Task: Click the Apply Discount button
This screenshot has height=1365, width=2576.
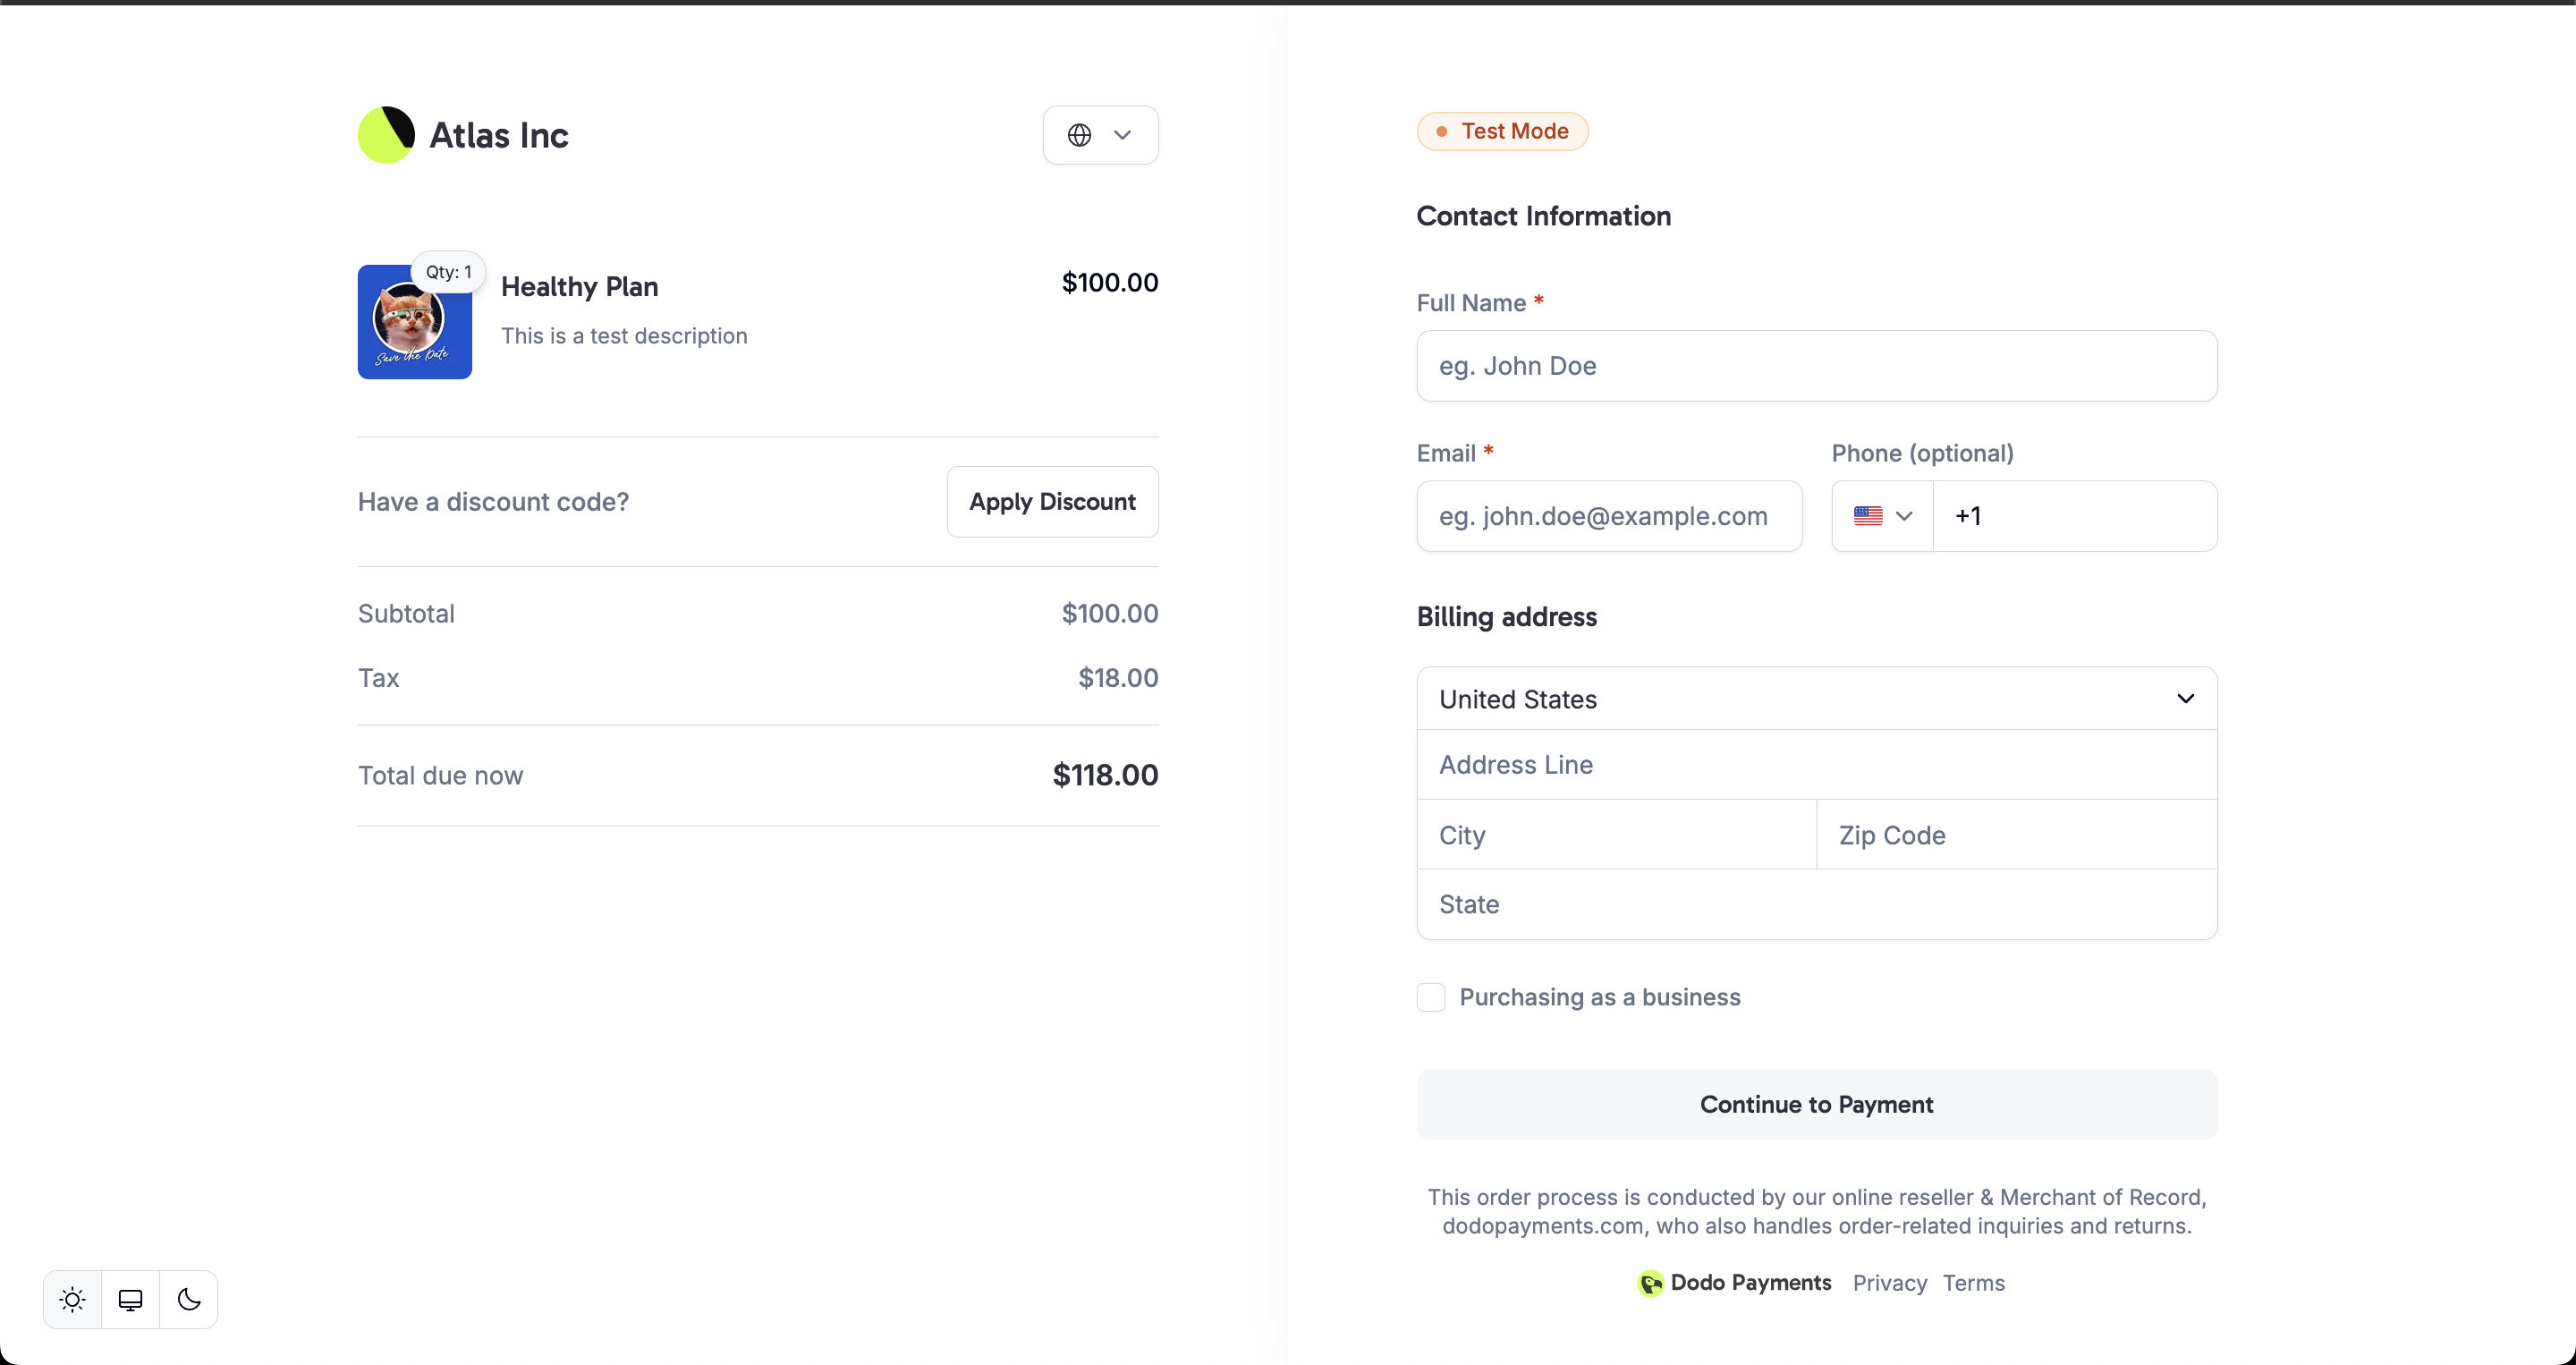Action: coord(1052,502)
